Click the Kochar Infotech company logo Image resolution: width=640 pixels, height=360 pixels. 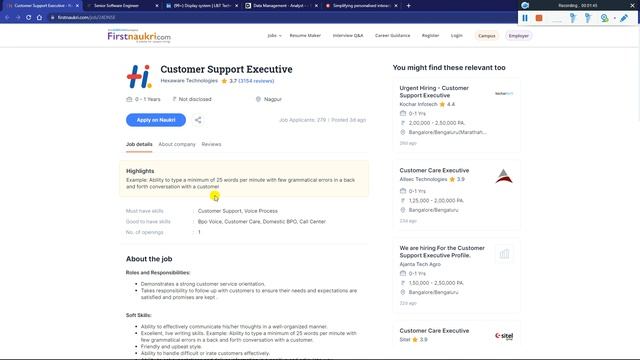pos(504,93)
